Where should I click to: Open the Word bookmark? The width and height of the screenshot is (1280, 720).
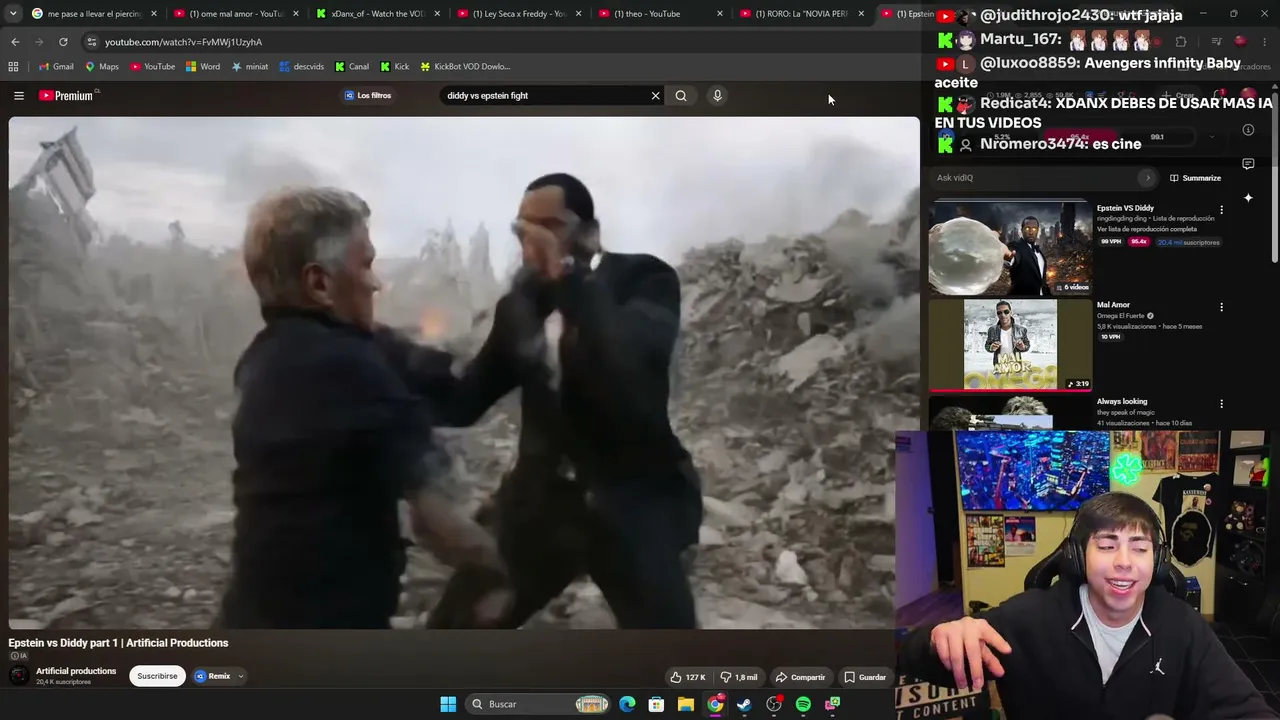coord(203,67)
